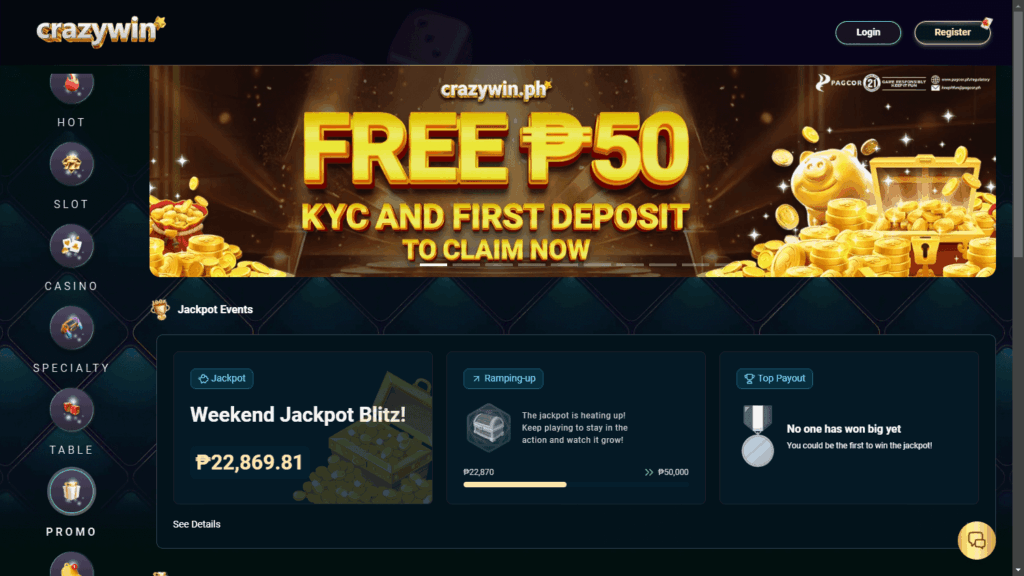
Task: Open the PROMO gift icon
Action: [71, 491]
